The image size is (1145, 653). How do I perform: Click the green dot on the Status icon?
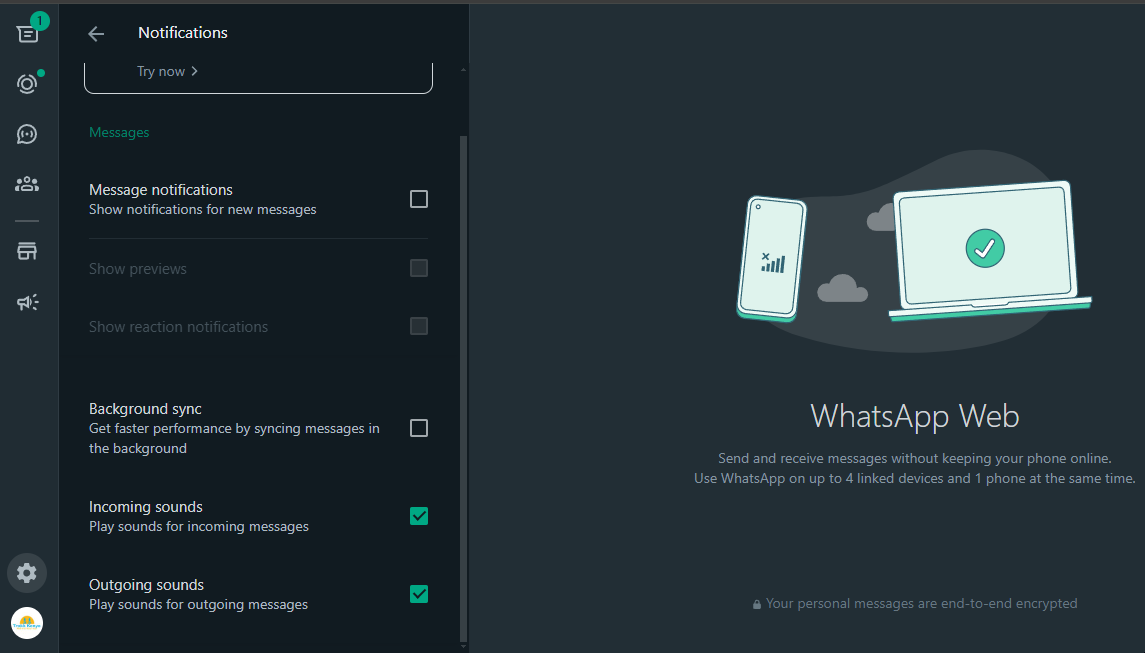click(41, 71)
